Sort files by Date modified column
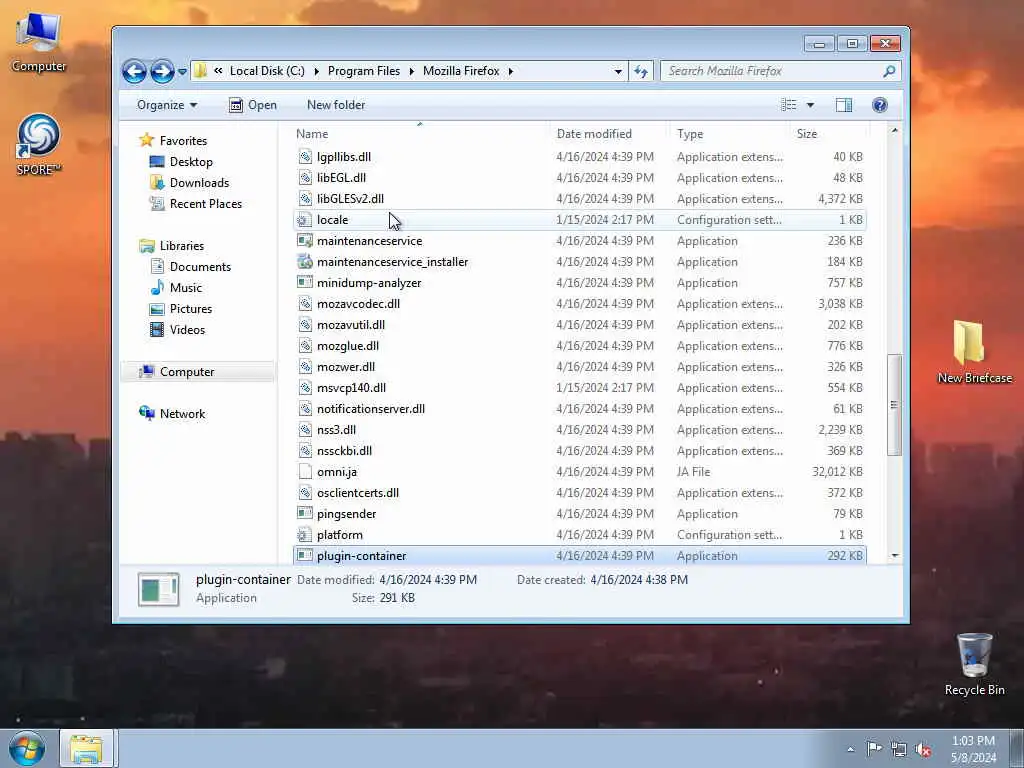 tap(594, 134)
